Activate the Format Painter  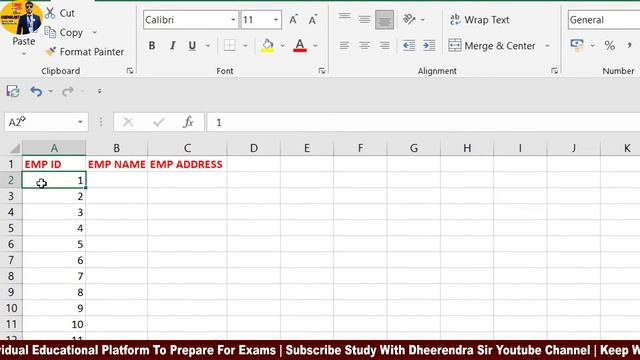(84, 52)
